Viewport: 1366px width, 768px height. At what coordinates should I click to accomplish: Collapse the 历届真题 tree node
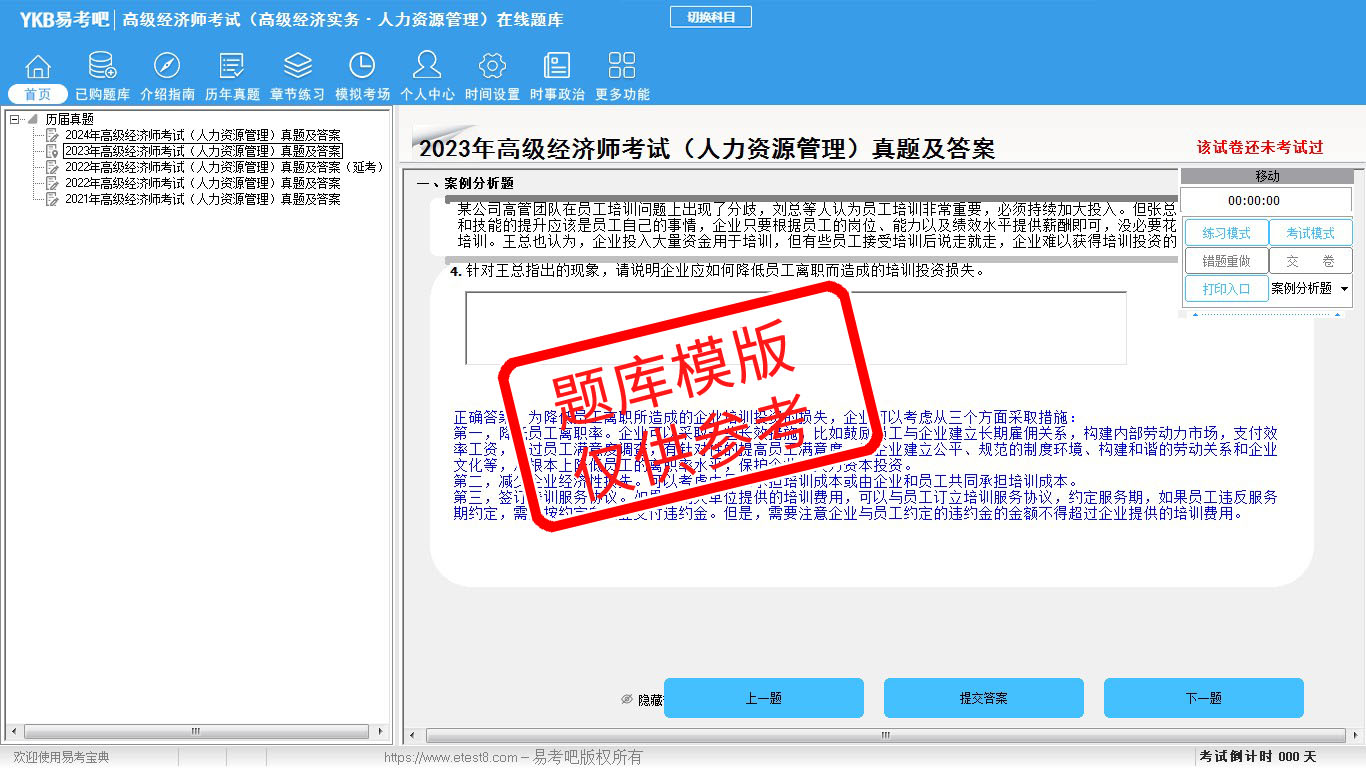(15, 119)
